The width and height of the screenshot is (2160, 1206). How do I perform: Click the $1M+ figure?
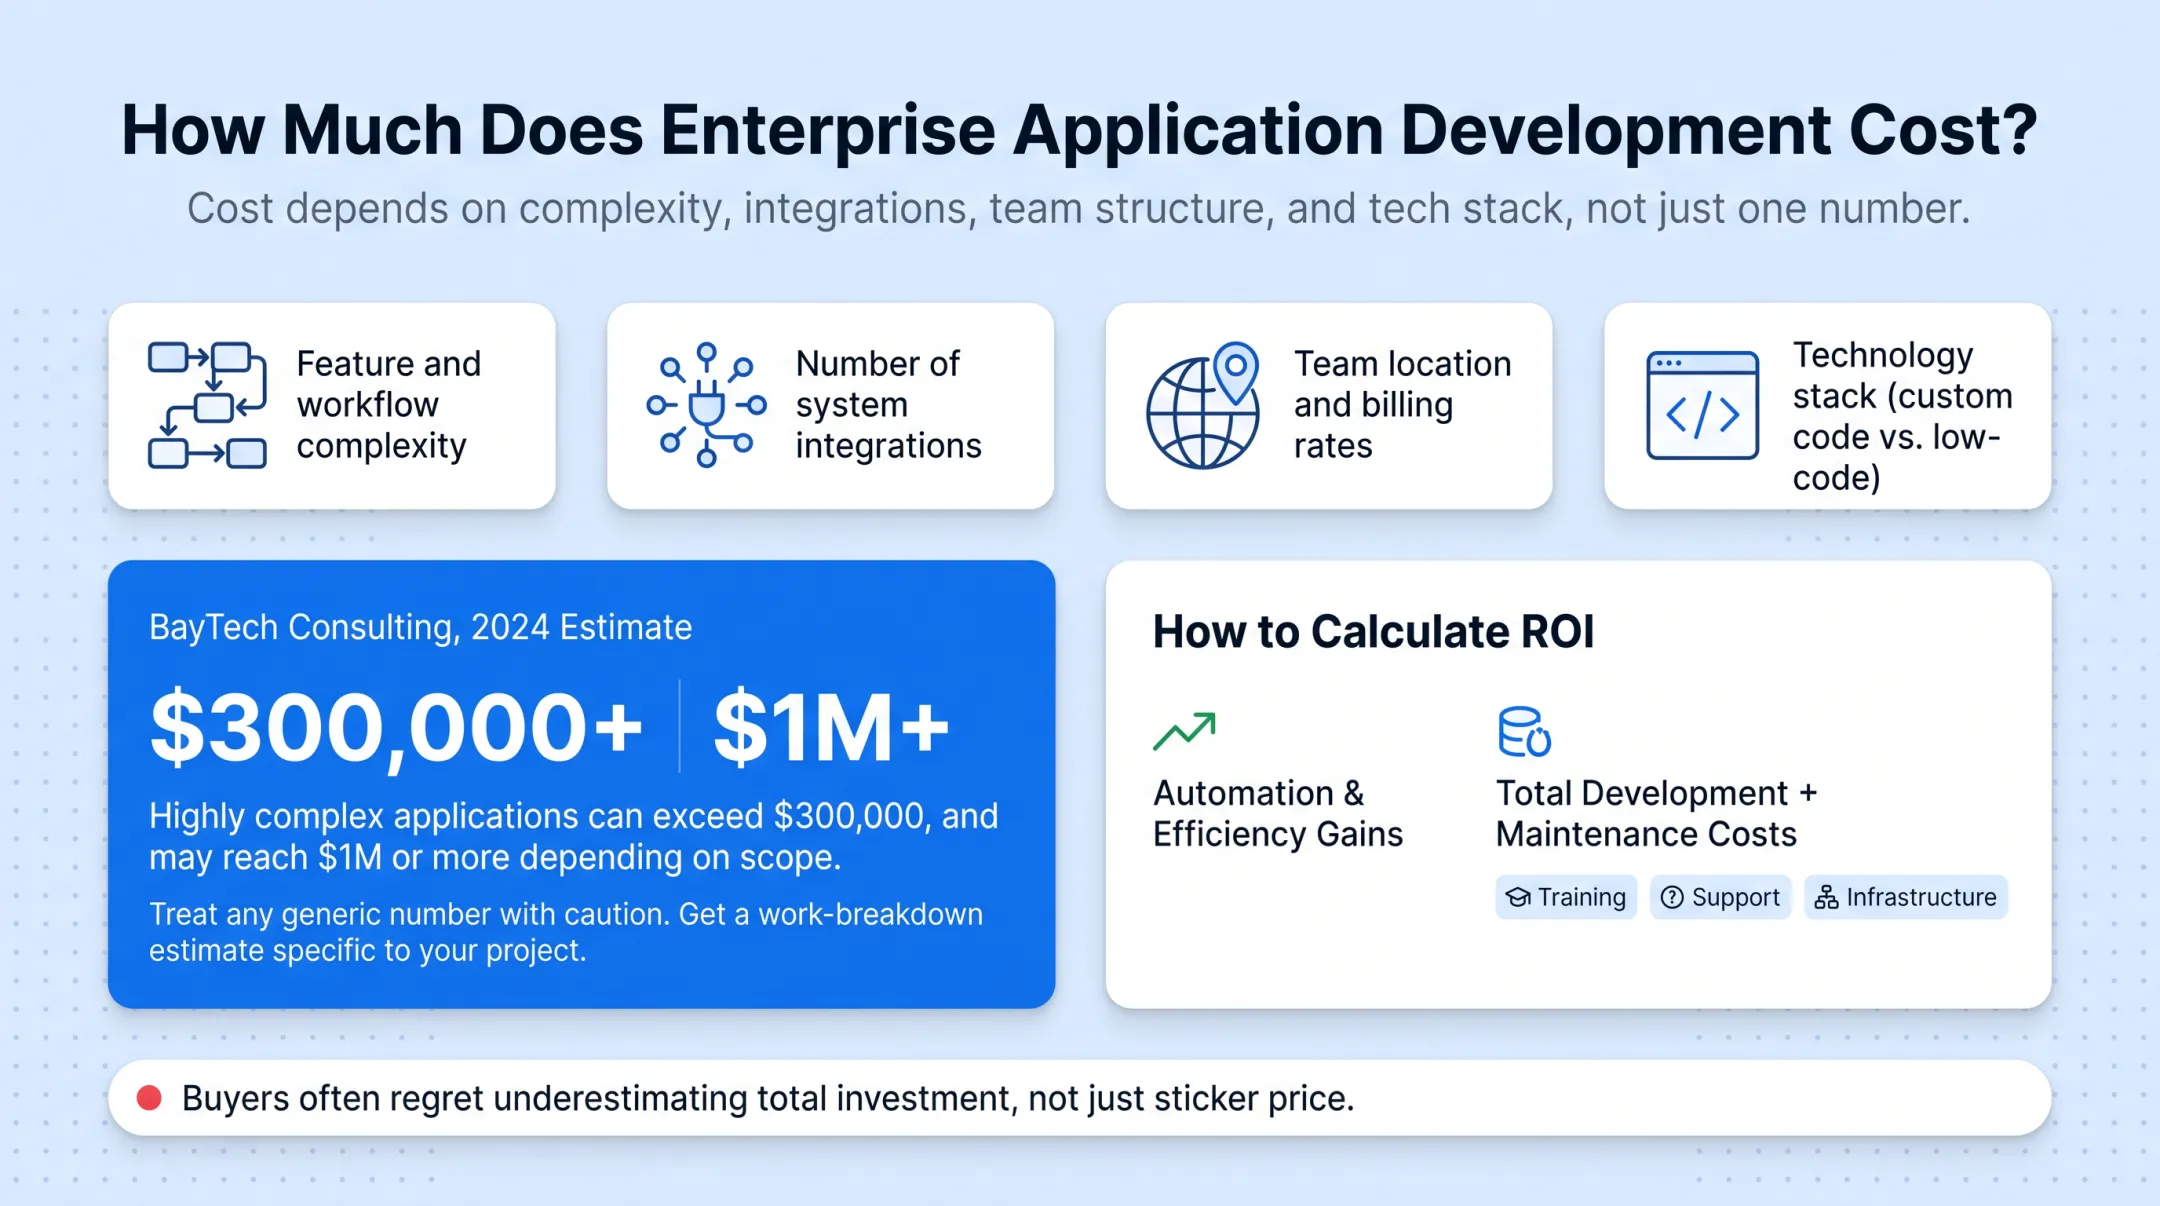tap(831, 728)
